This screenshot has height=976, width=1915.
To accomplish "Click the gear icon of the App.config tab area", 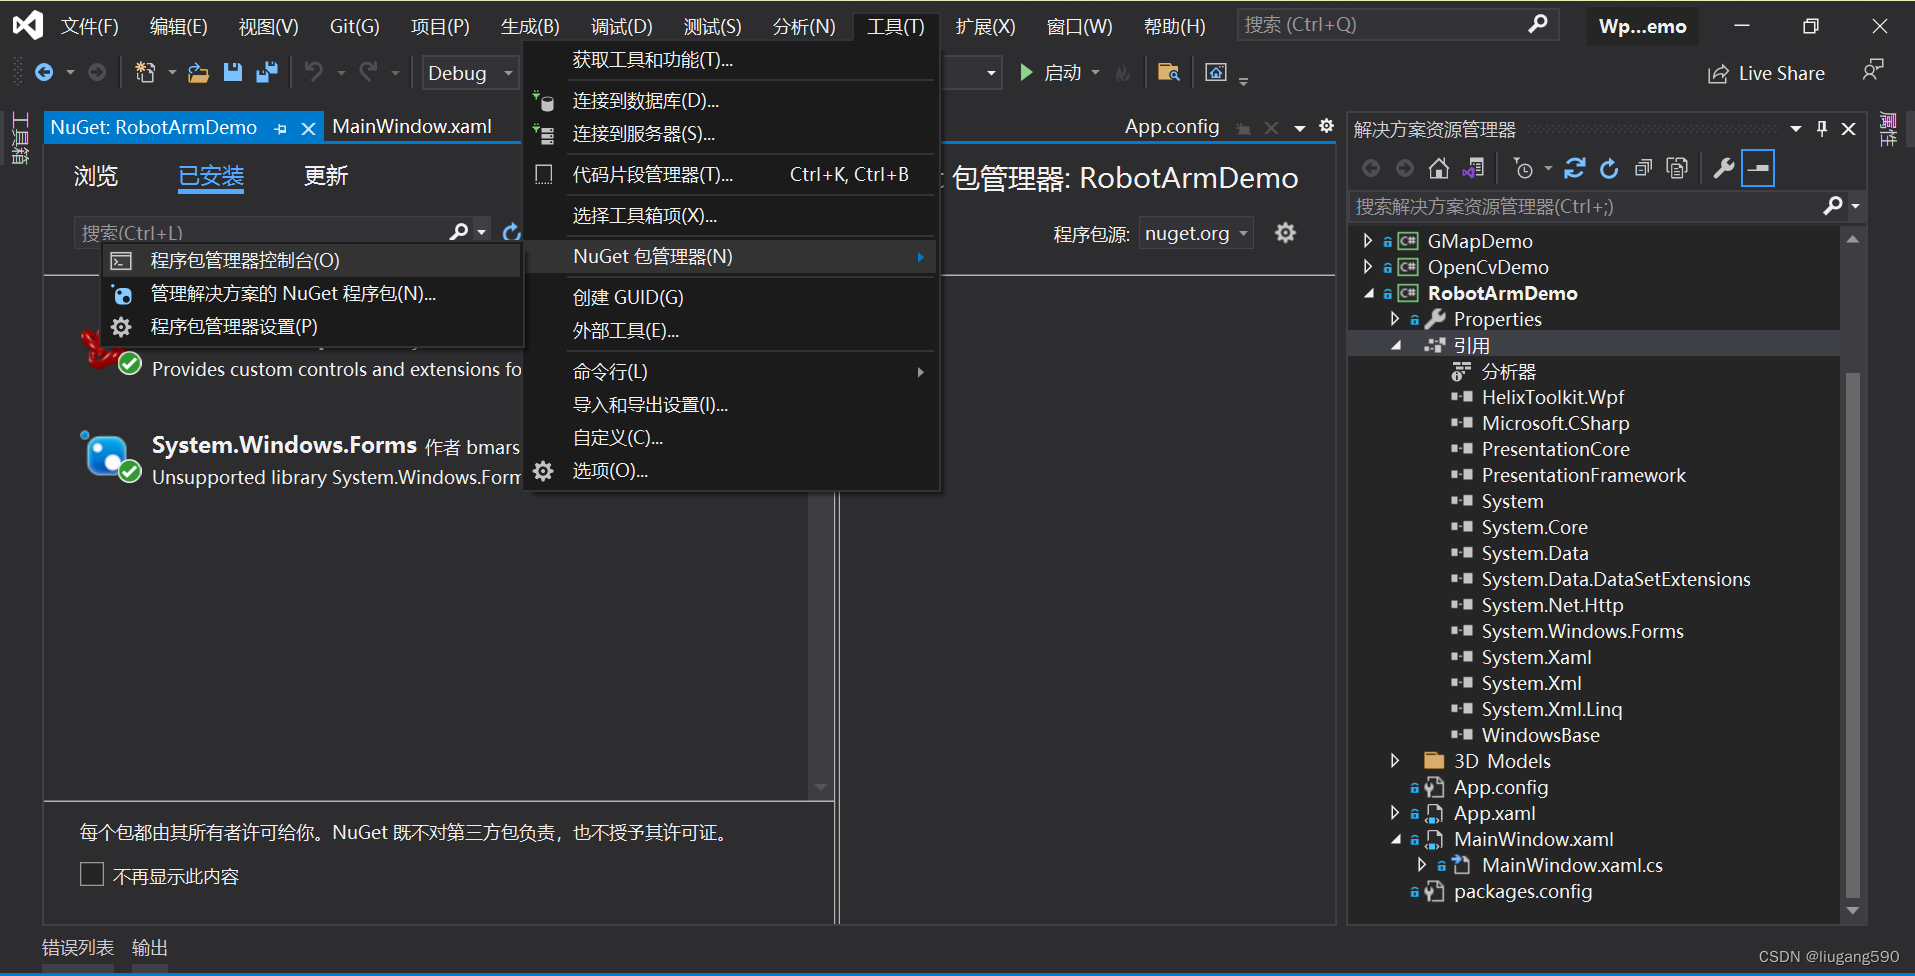I will 1326,126.
